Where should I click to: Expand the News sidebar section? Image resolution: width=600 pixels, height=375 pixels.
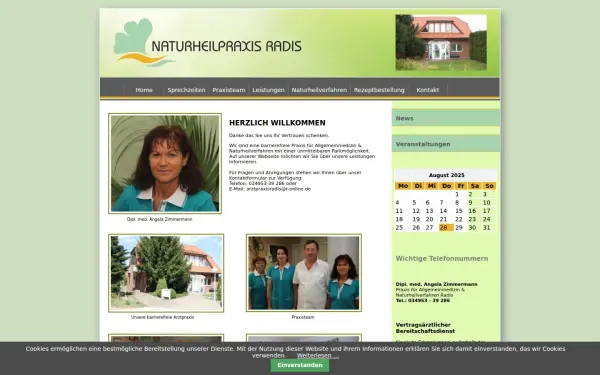click(x=446, y=118)
